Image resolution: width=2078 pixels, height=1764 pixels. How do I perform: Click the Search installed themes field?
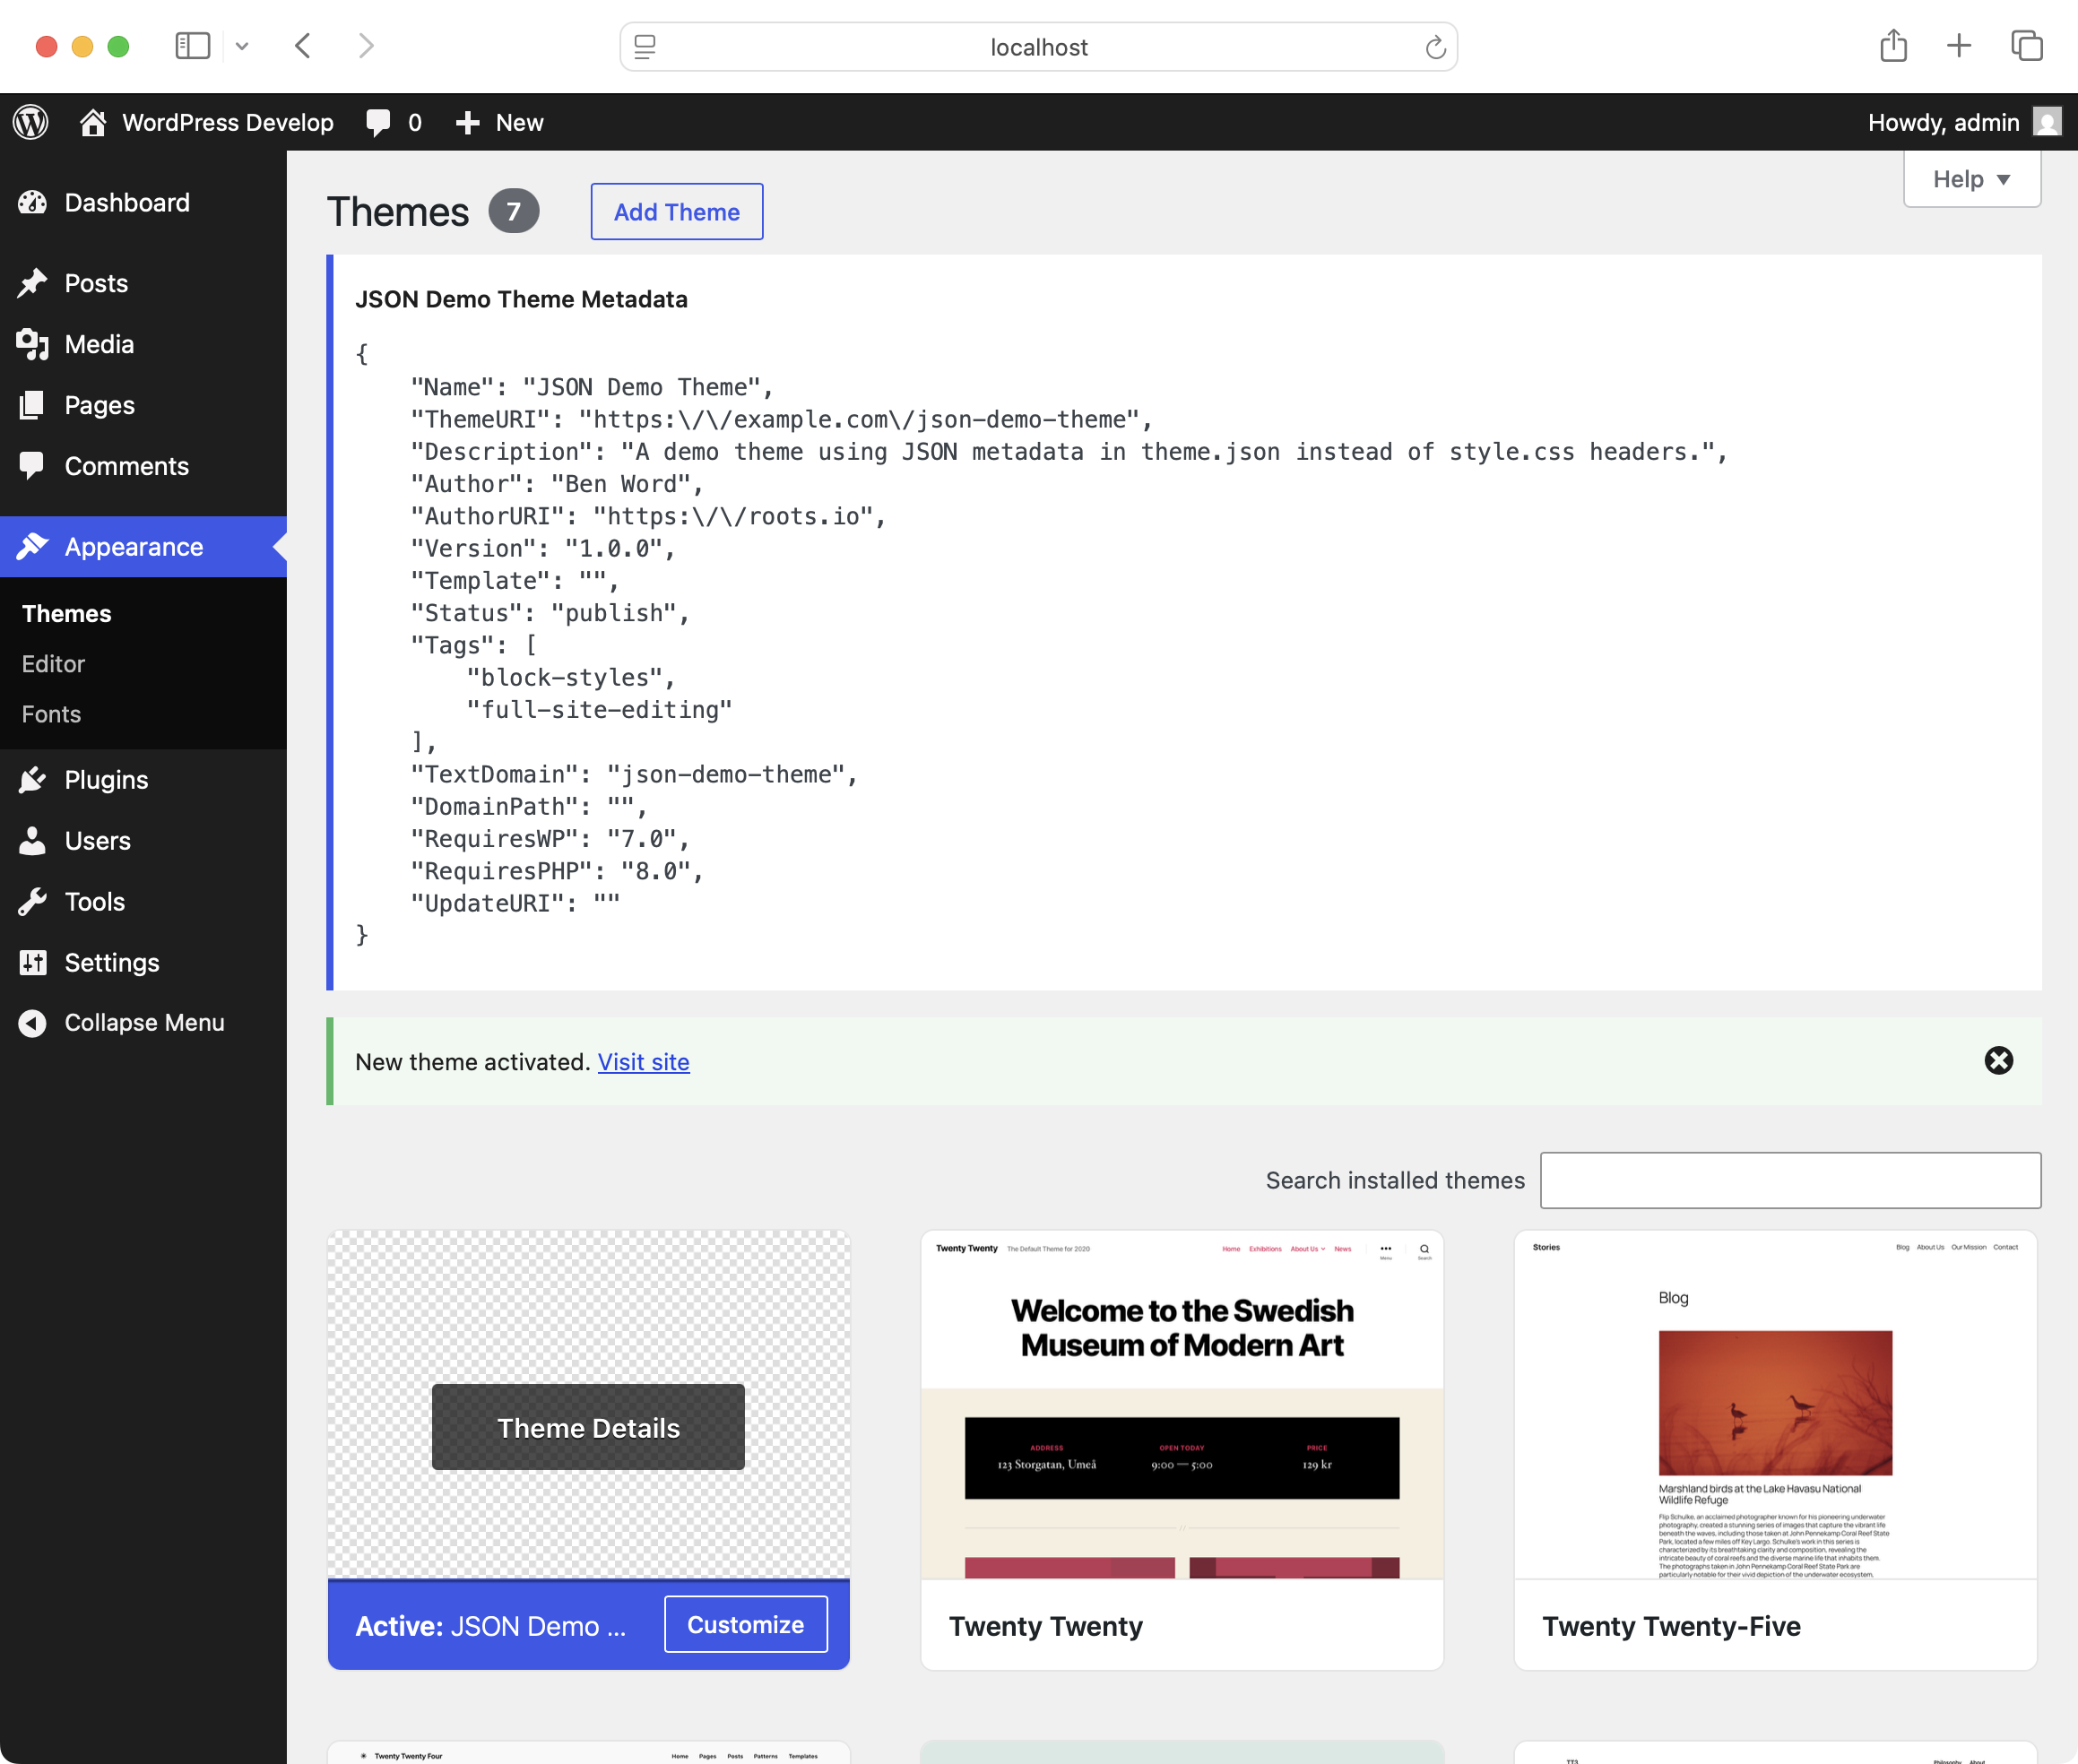[1789, 1180]
